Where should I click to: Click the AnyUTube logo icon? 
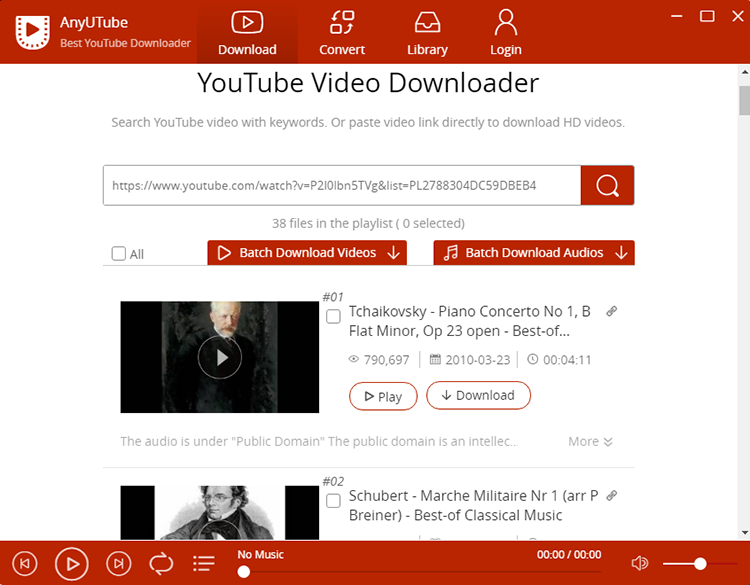tap(33, 32)
